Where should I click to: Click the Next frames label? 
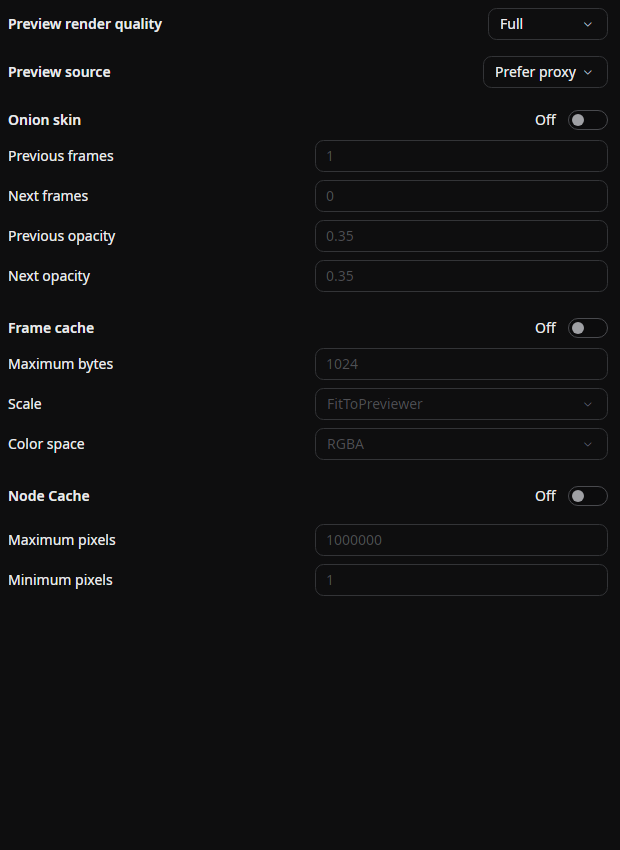[48, 196]
